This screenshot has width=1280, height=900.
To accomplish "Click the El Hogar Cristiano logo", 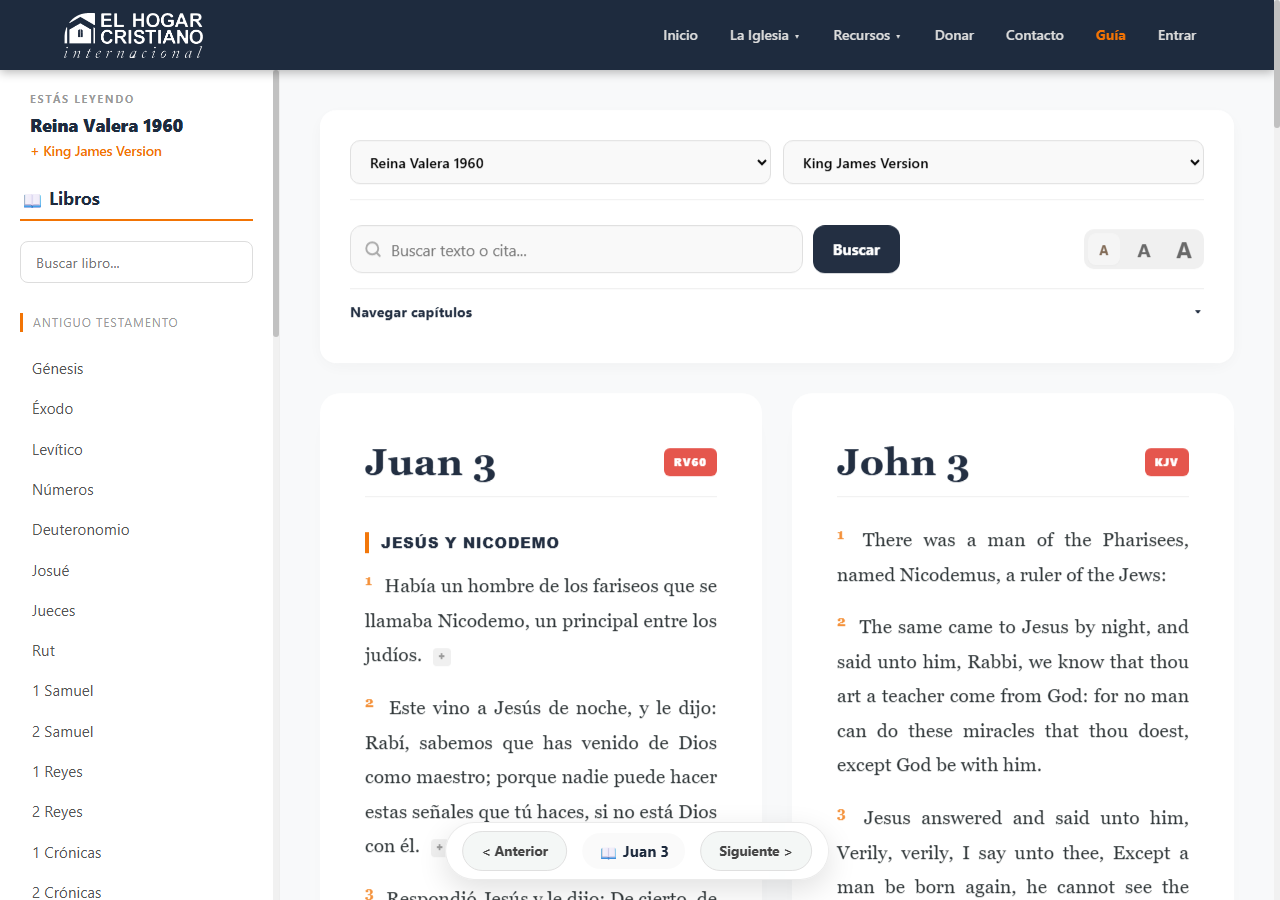I will pos(134,36).
